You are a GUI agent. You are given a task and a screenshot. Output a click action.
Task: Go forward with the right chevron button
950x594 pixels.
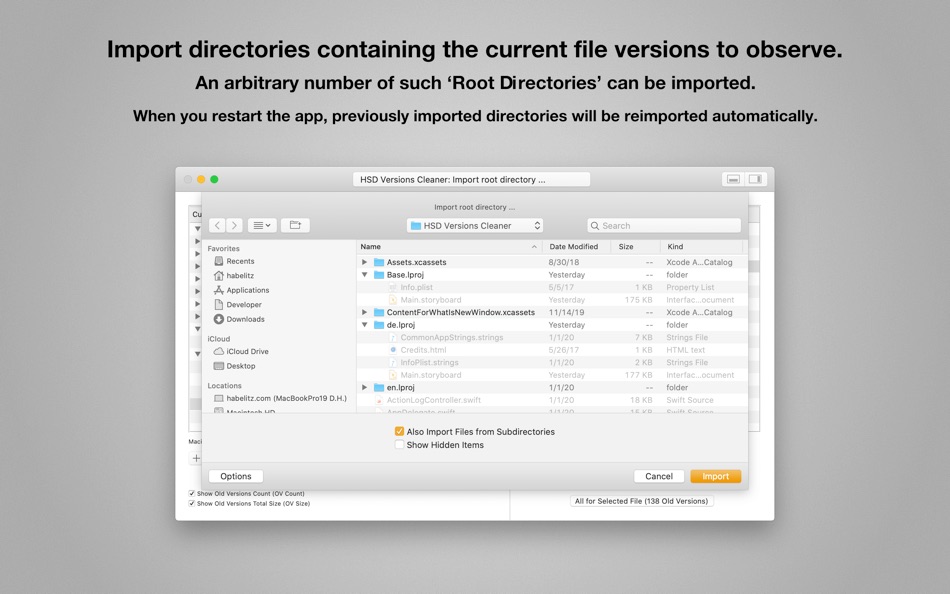tap(234, 225)
